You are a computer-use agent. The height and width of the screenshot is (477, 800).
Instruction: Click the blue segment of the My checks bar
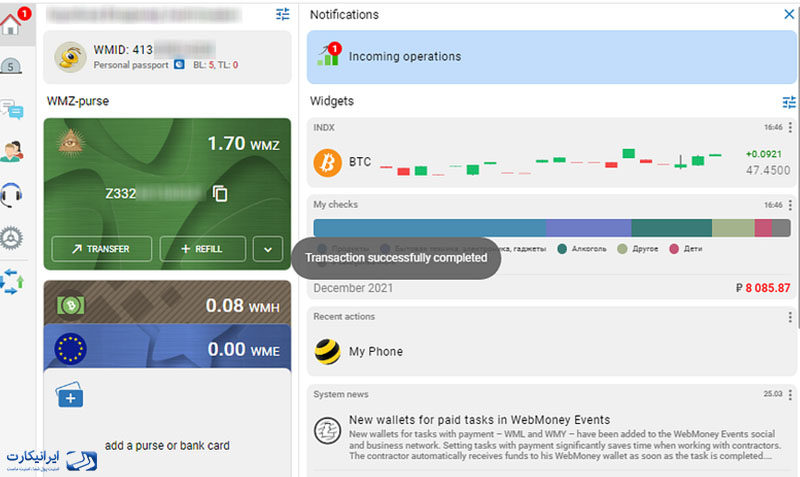click(x=430, y=228)
